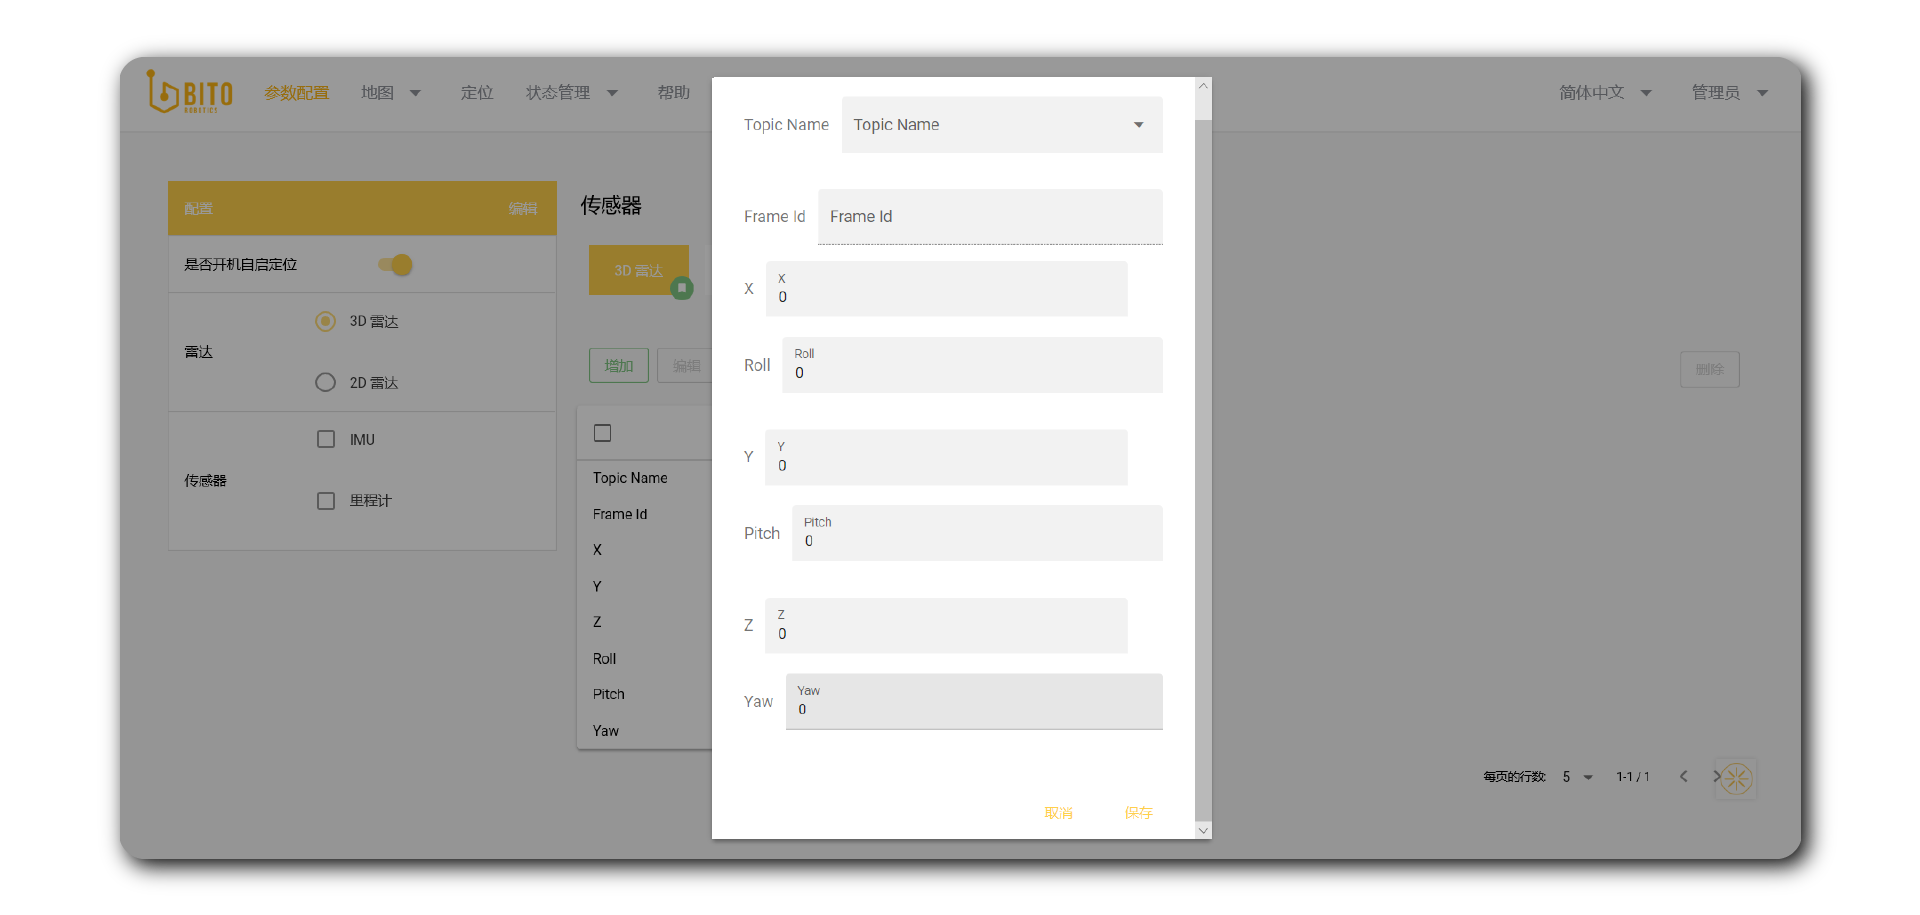
Task: Click the BITO Robotics logo
Action: (x=190, y=93)
